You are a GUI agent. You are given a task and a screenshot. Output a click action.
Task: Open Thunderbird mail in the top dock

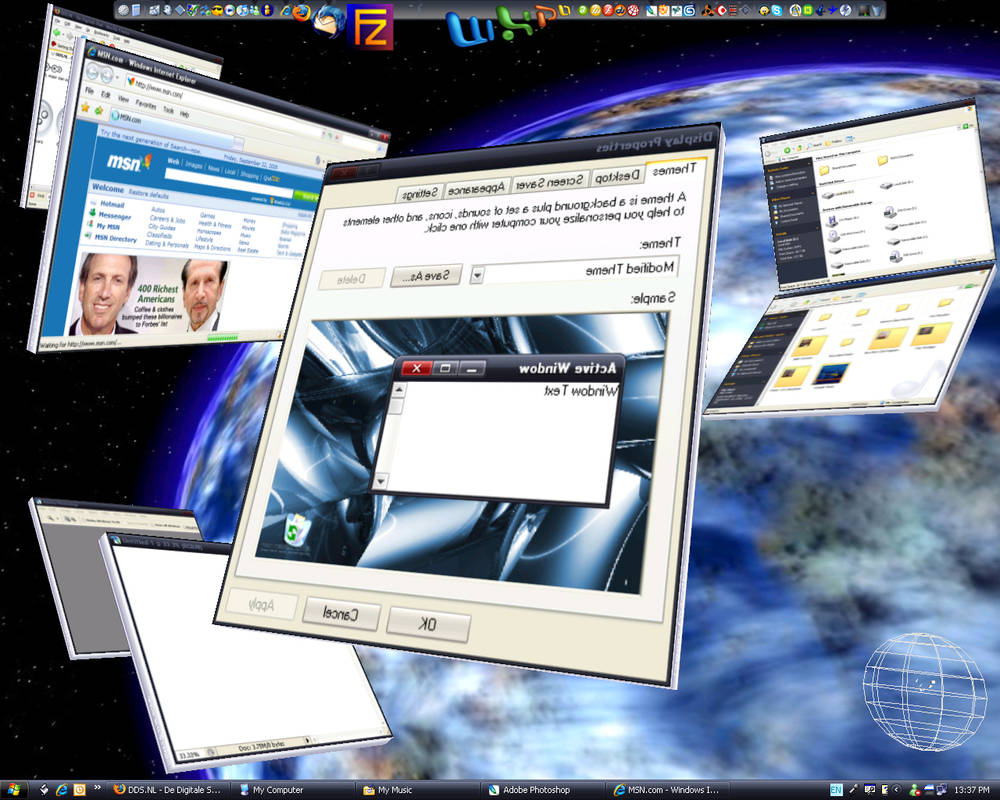(x=325, y=18)
